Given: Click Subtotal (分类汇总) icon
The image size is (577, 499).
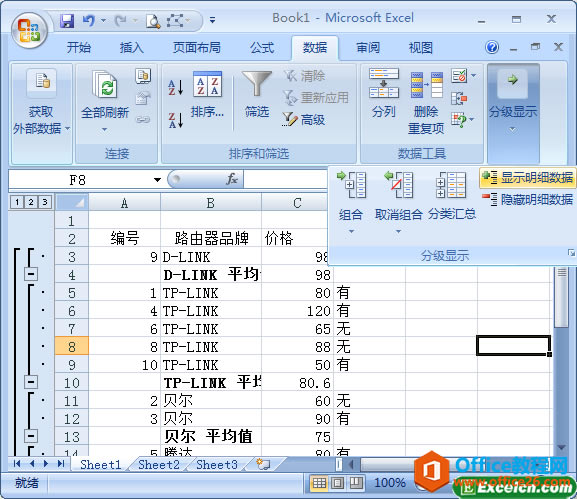Looking at the screenshot, I should (x=451, y=185).
